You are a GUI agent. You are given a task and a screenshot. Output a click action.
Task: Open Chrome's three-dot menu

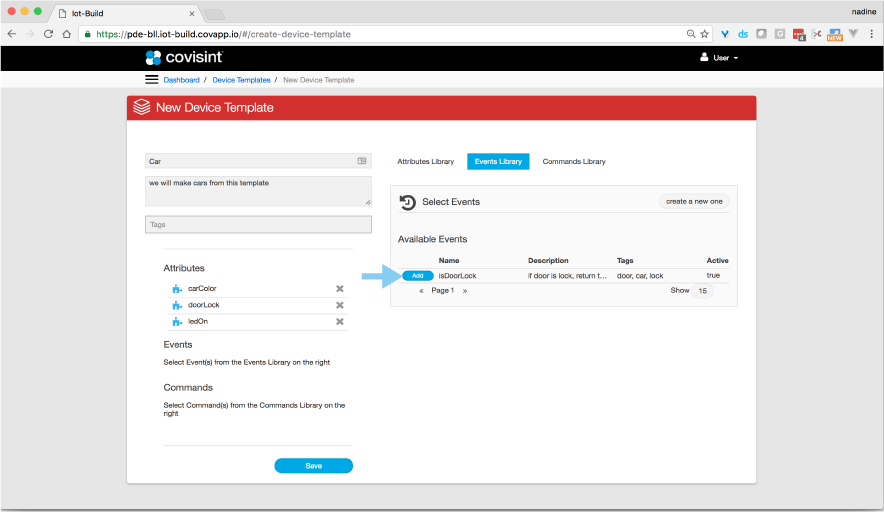(871, 33)
